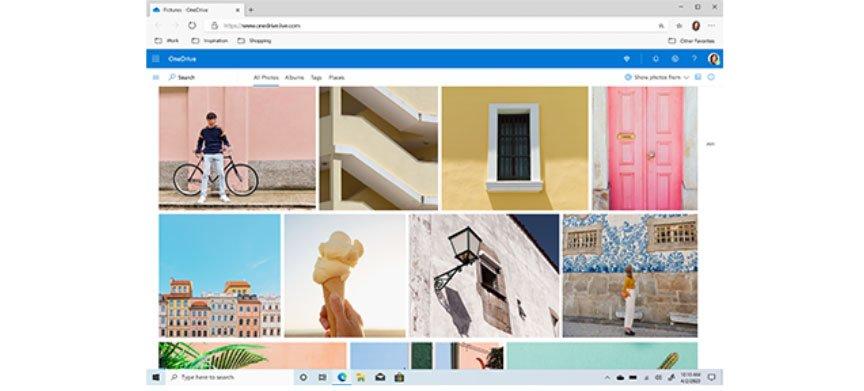The width and height of the screenshot is (864, 391).
Task: Open the Action Center notifications
Action: click(x=711, y=377)
